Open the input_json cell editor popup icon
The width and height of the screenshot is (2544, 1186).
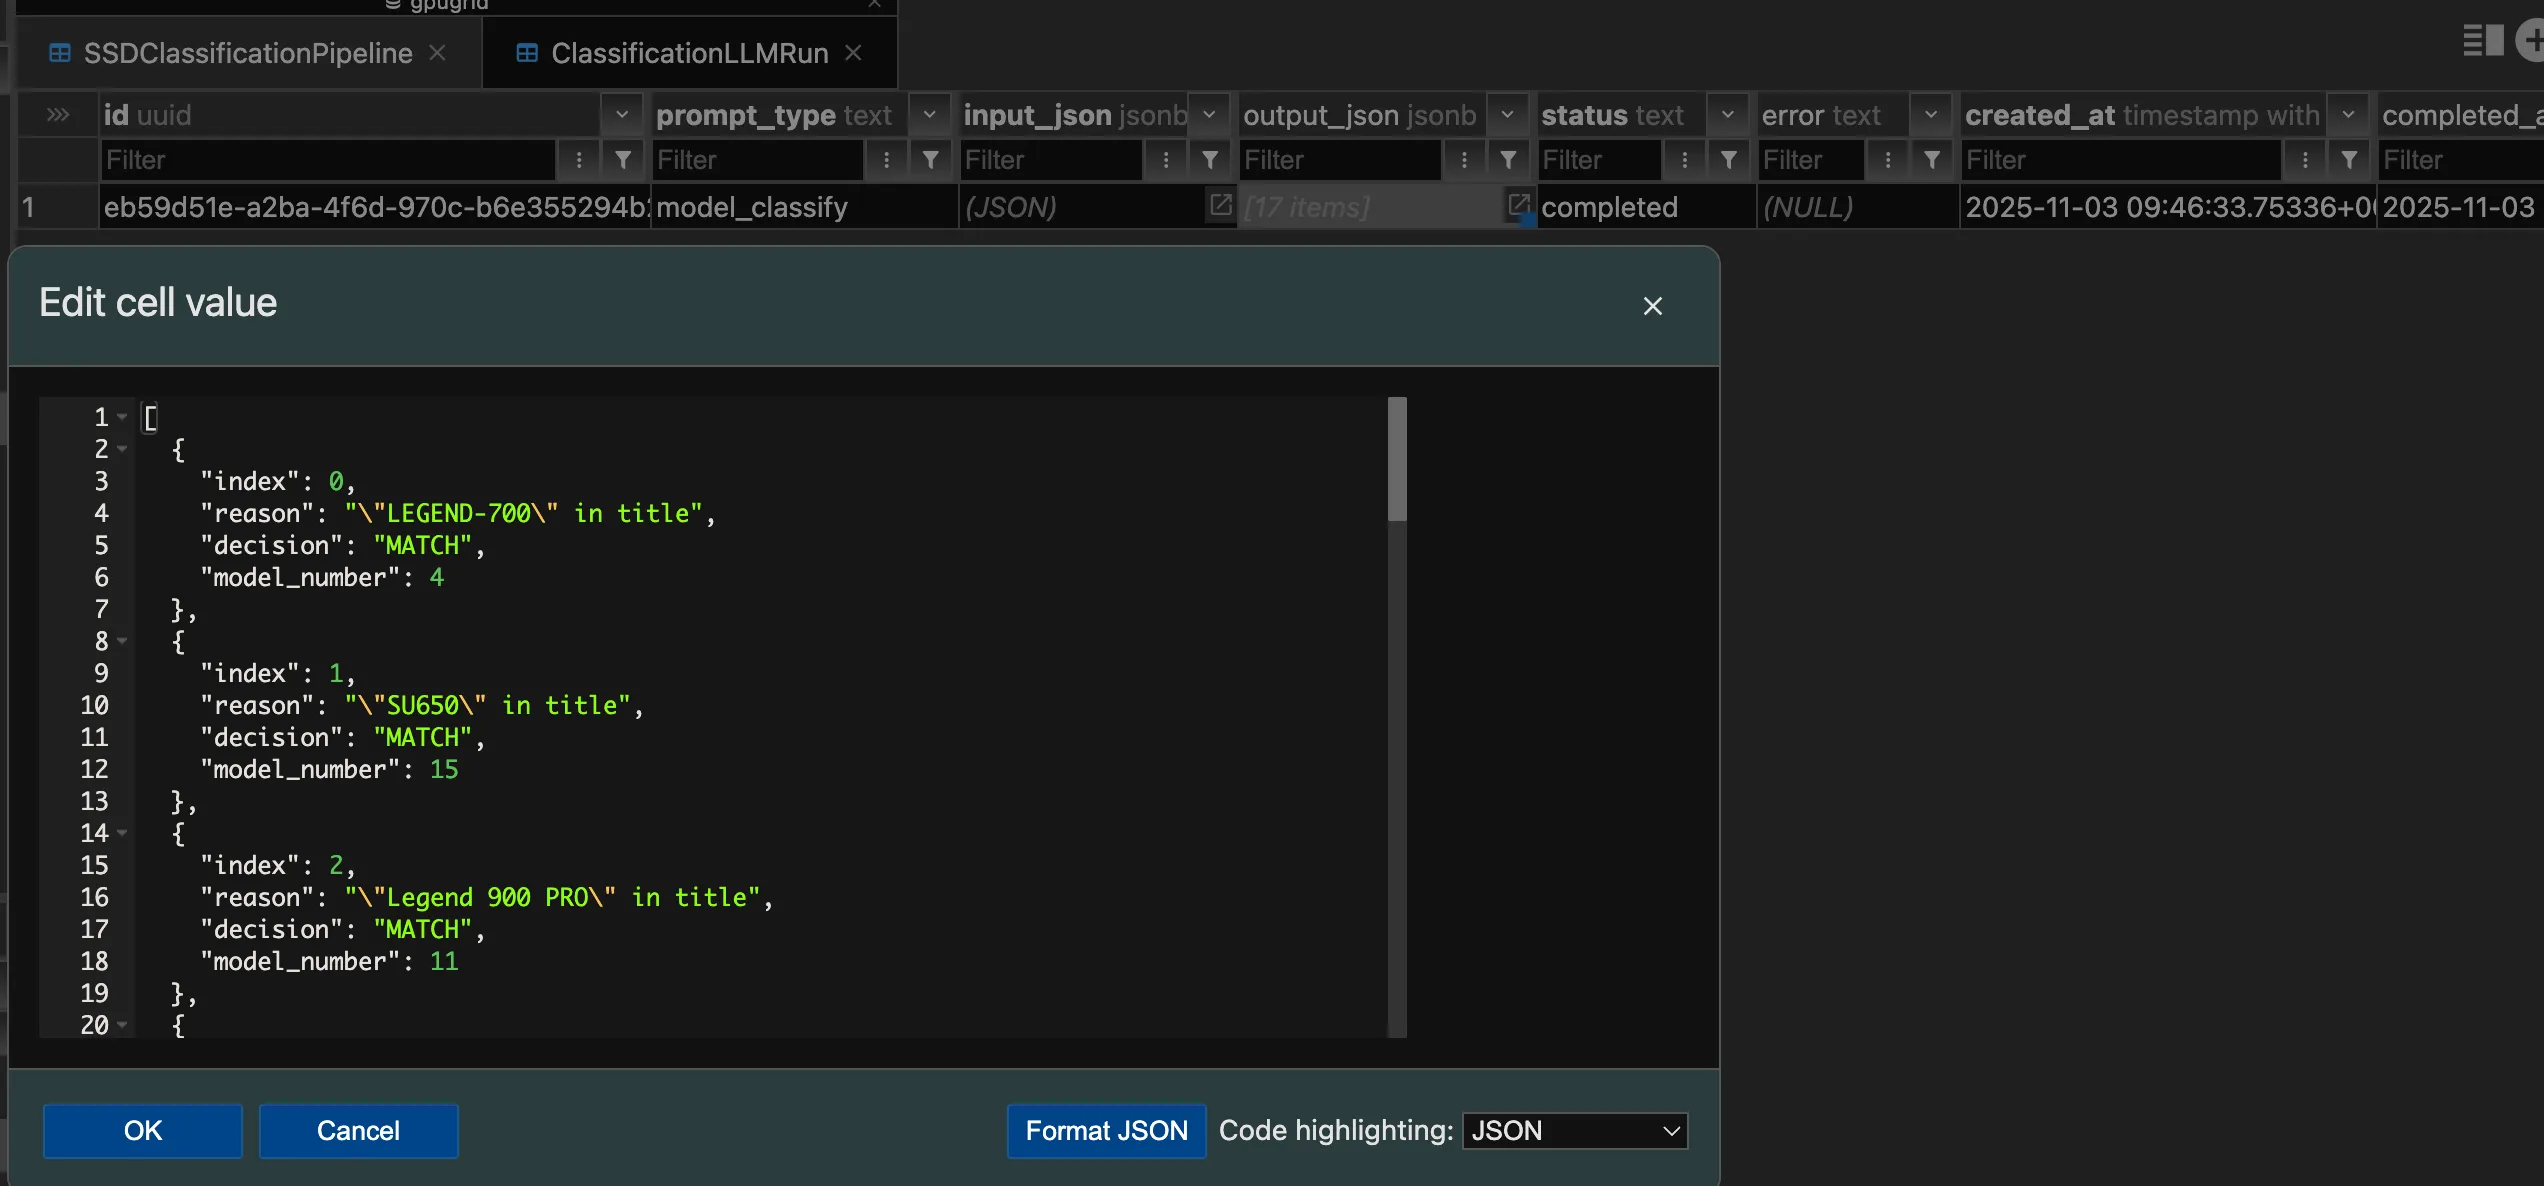point(1220,205)
